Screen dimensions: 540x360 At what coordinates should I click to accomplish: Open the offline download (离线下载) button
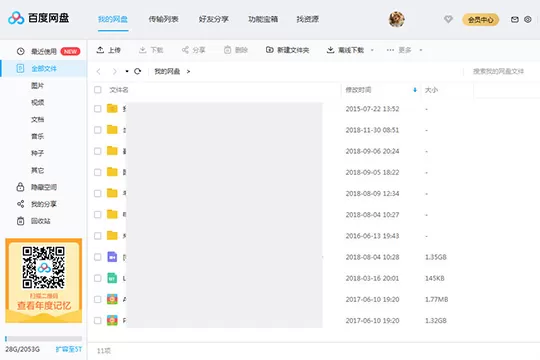(345, 50)
